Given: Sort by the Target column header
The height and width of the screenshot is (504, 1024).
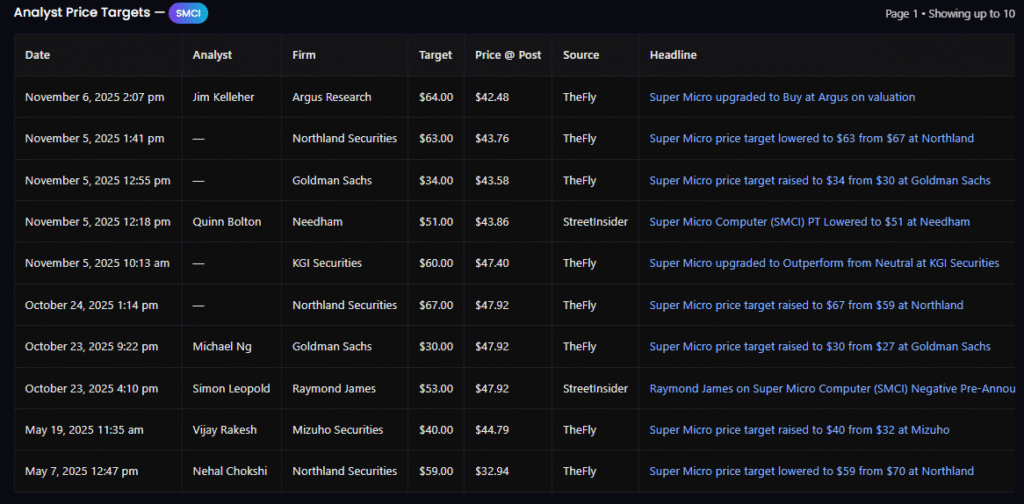Looking at the screenshot, I should coord(436,55).
